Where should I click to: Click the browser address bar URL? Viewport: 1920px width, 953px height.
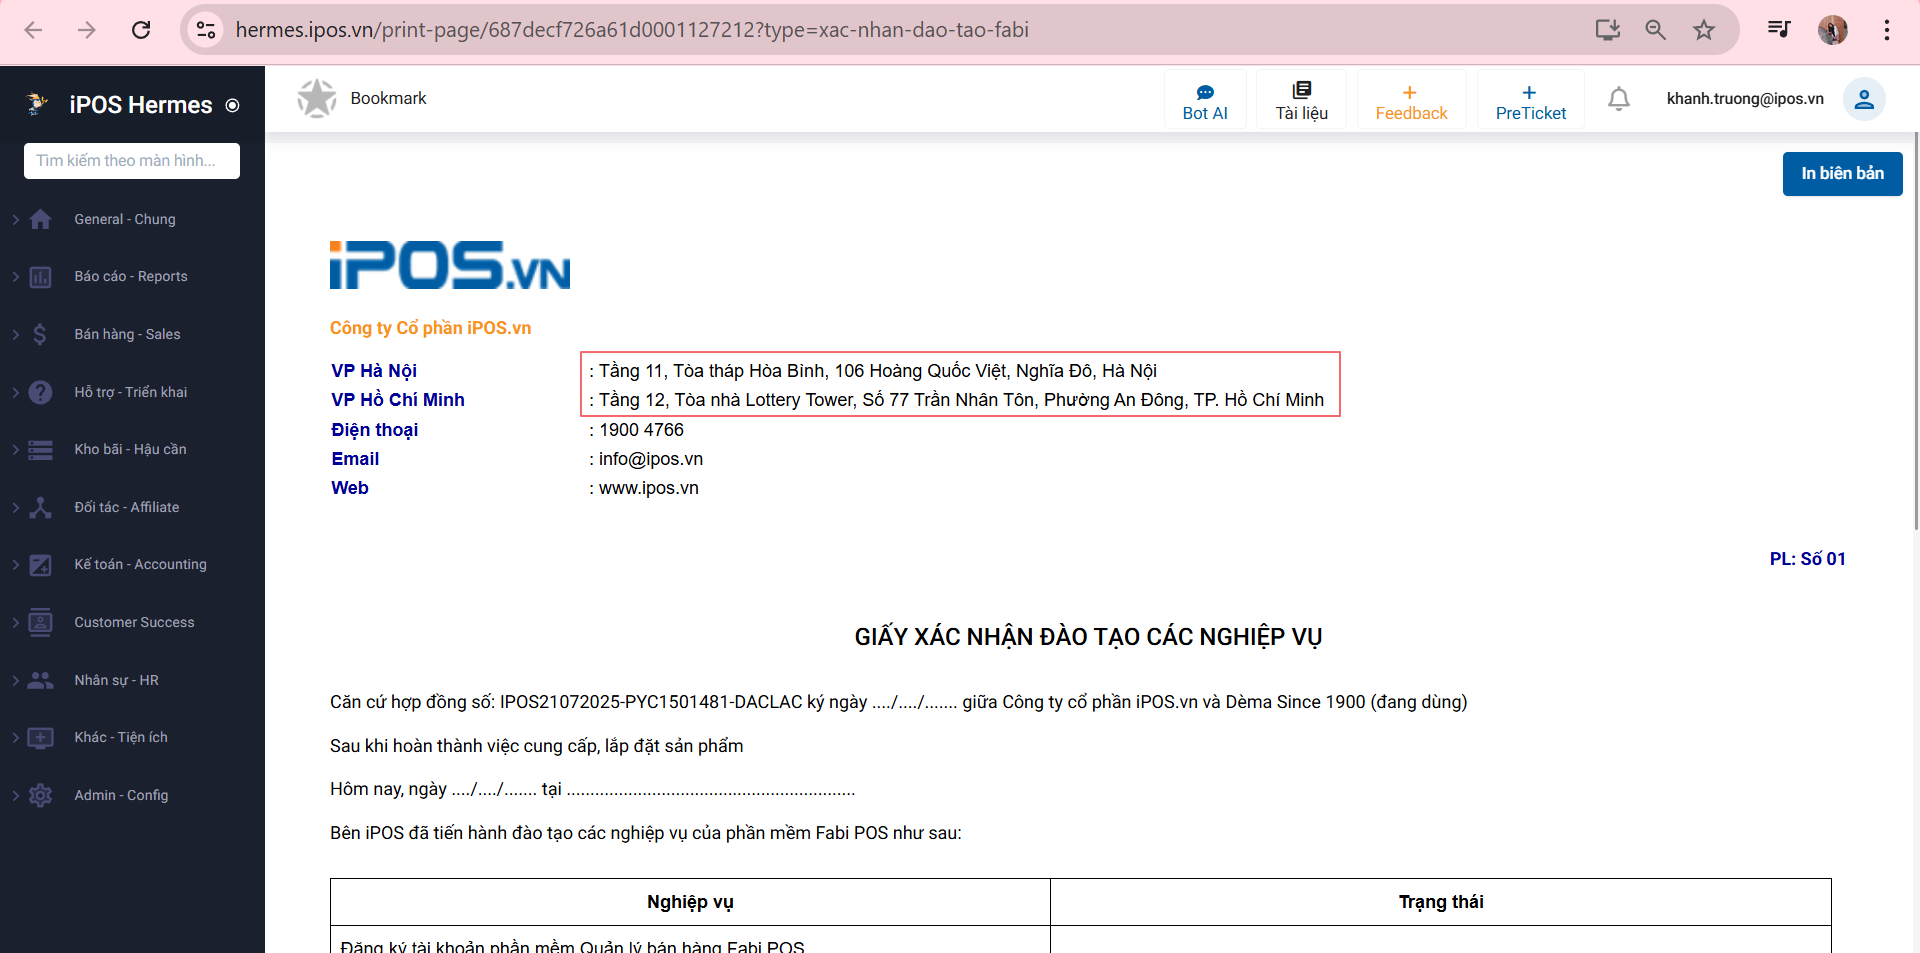pyautogui.click(x=632, y=30)
